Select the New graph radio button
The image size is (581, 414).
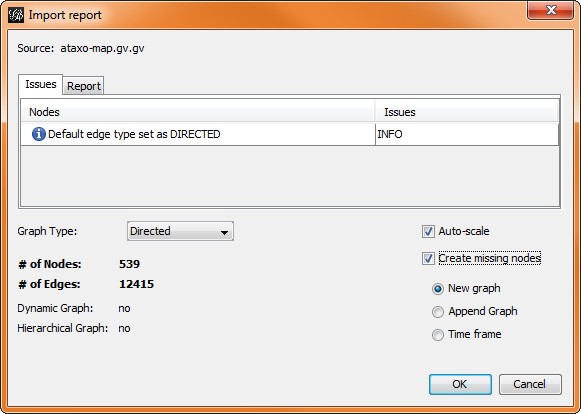(438, 289)
